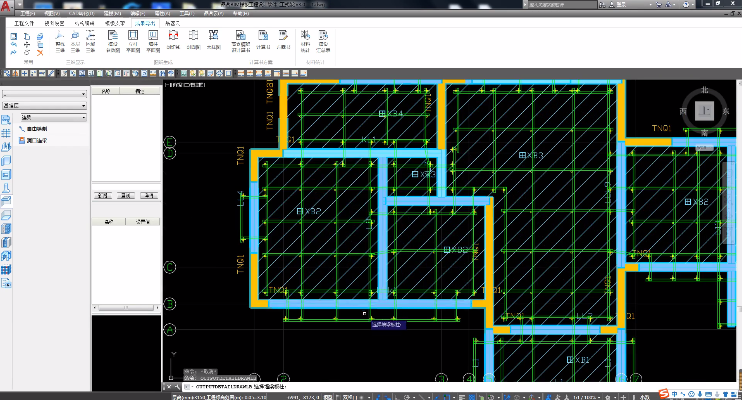Close the command line using its x button
This screenshot has width=742, height=400.
168,387
